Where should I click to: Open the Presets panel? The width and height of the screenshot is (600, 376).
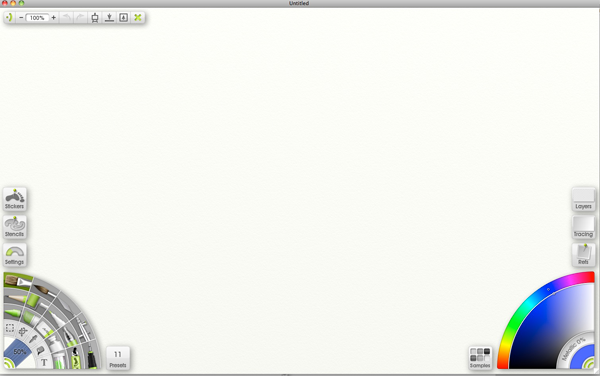pyautogui.click(x=118, y=358)
